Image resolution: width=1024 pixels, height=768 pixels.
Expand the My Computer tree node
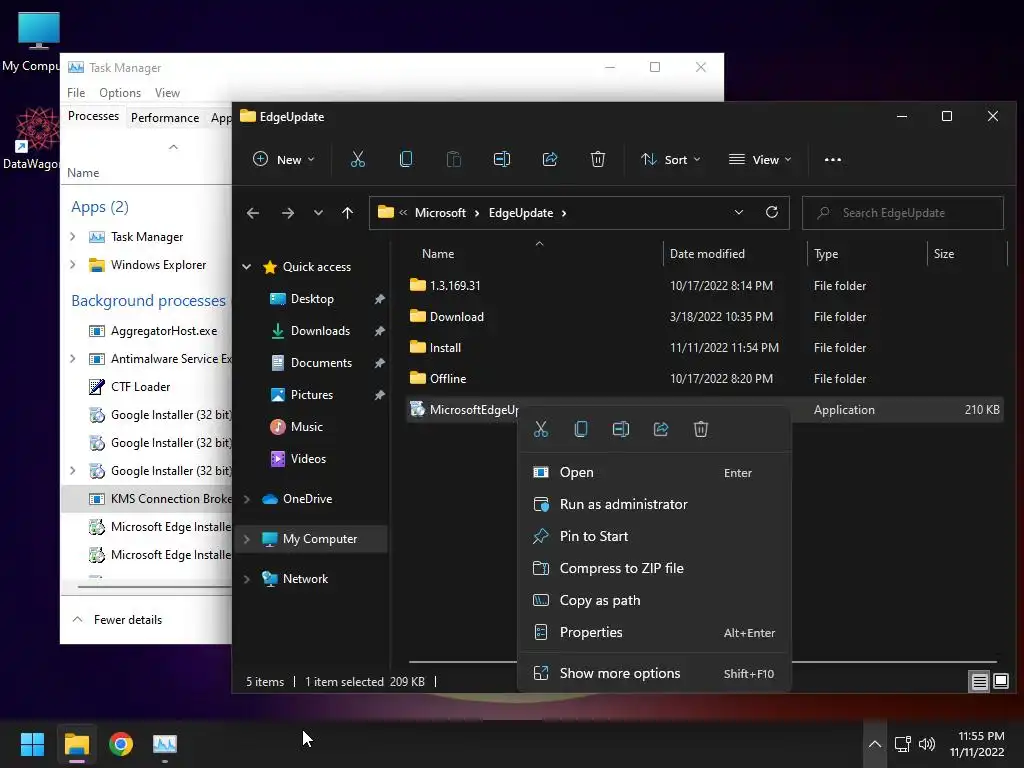click(247, 539)
